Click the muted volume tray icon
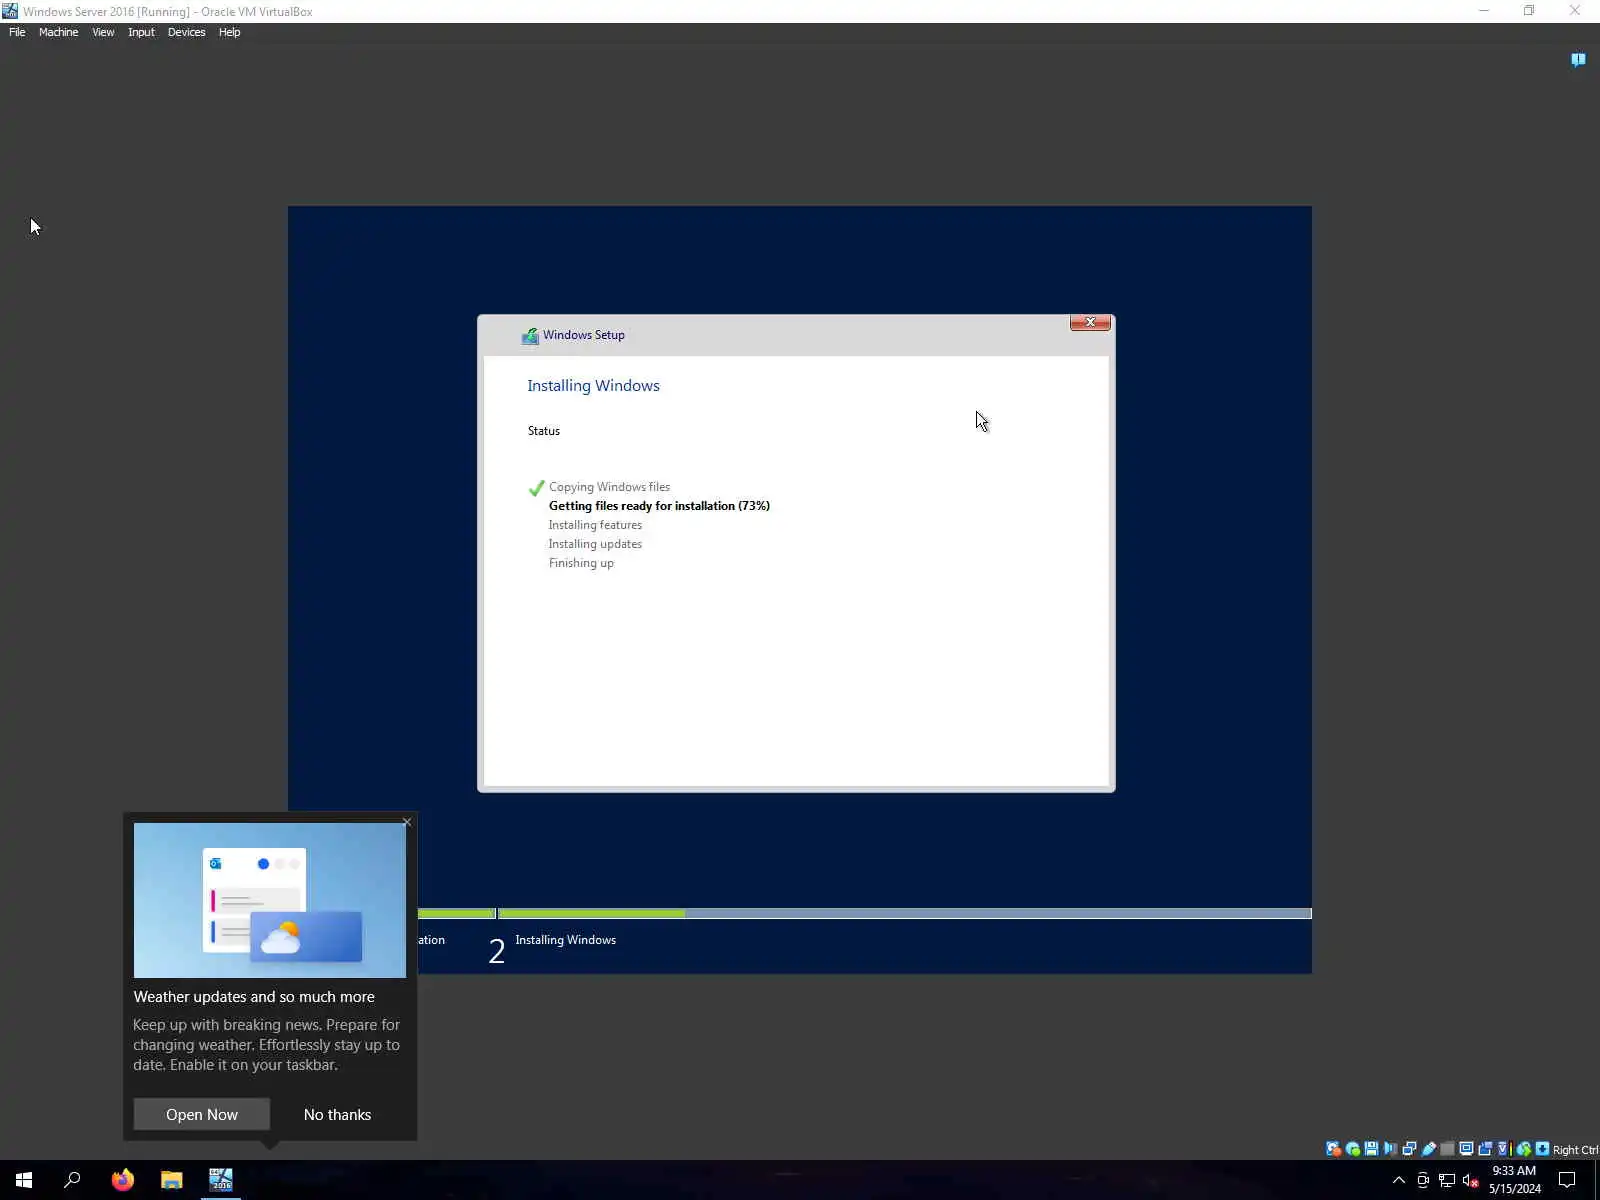 point(1471,1180)
